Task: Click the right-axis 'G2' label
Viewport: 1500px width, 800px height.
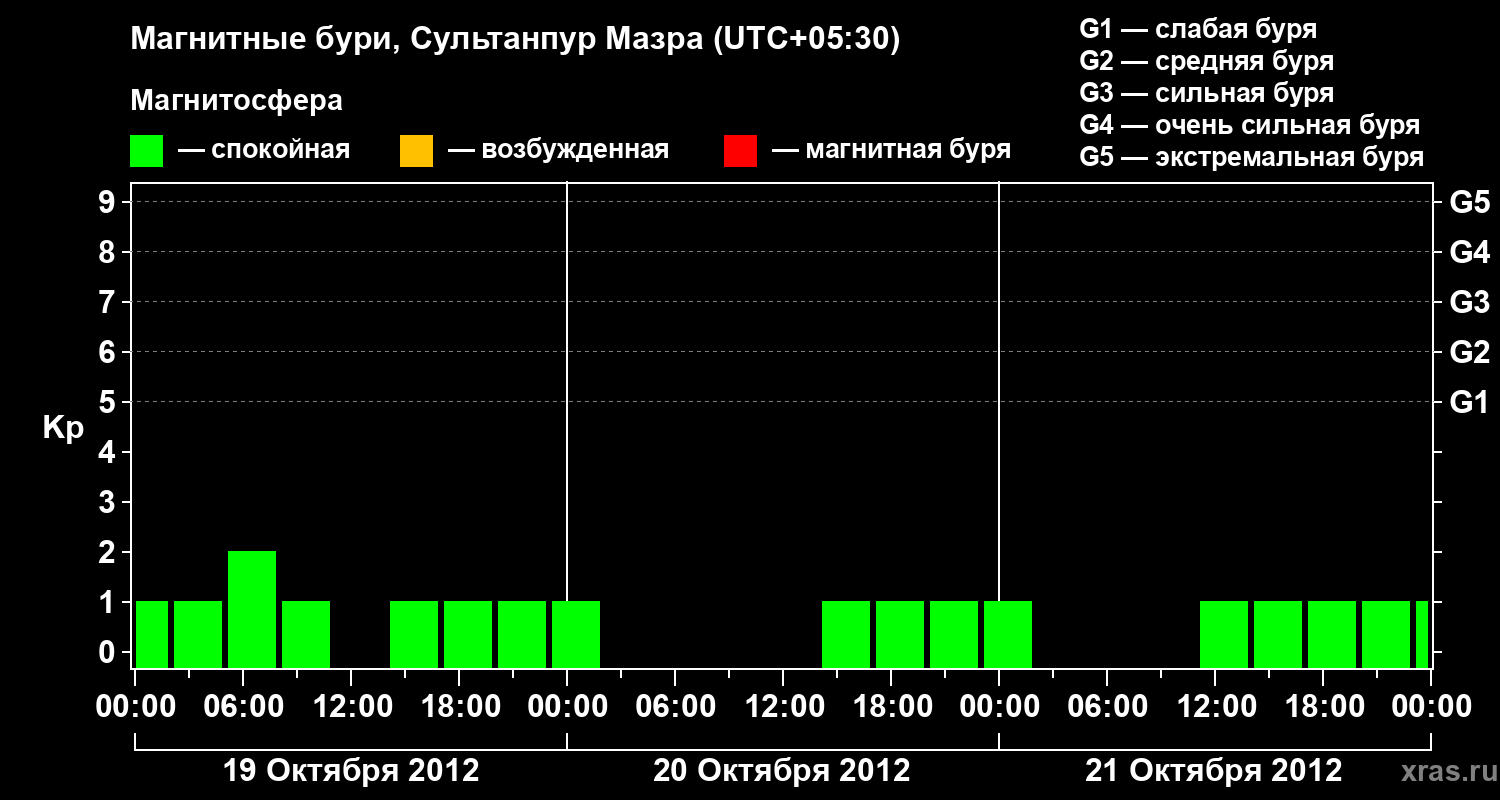Action: pos(1469,353)
